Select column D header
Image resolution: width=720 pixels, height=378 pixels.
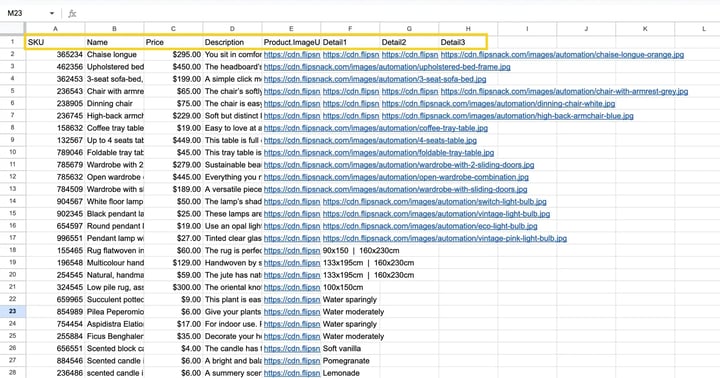232,28
